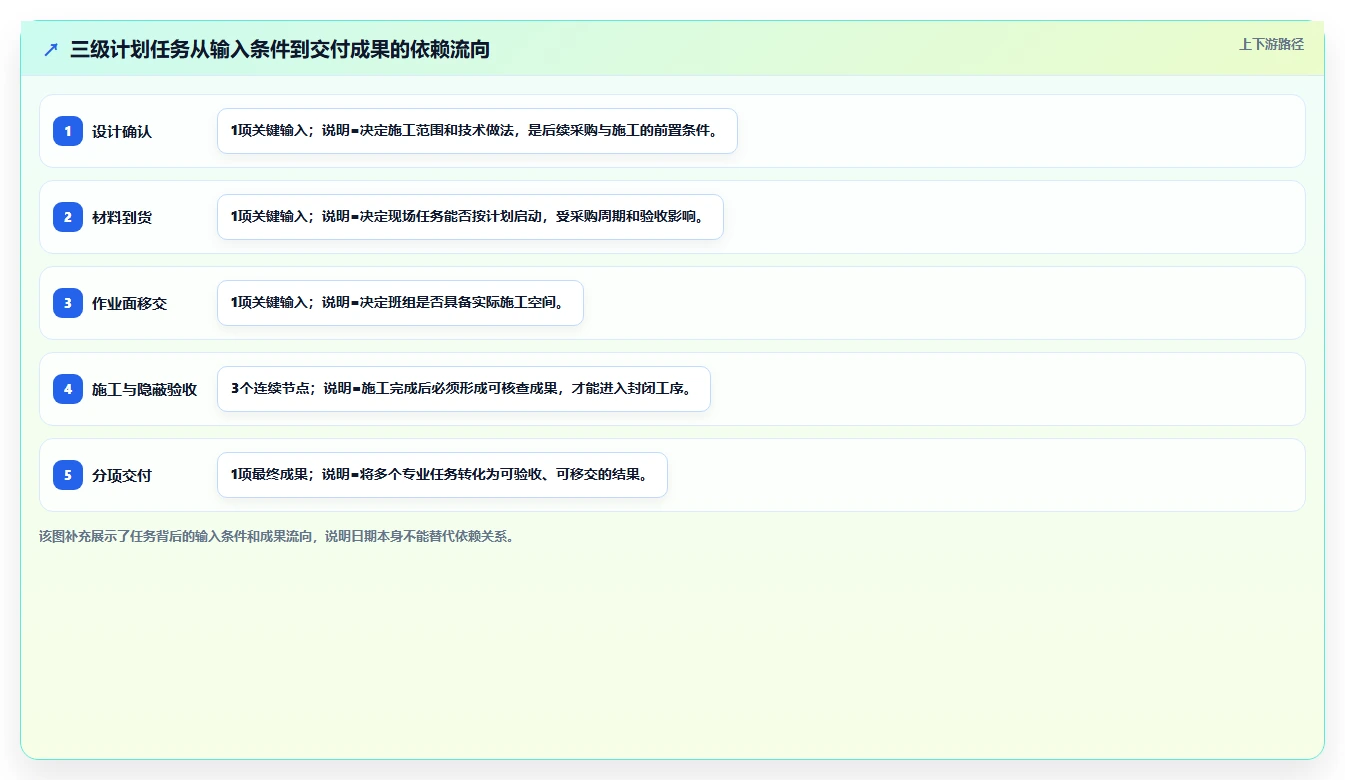
Task: Click the step number 4 badge
Action: tap(68, 389)
